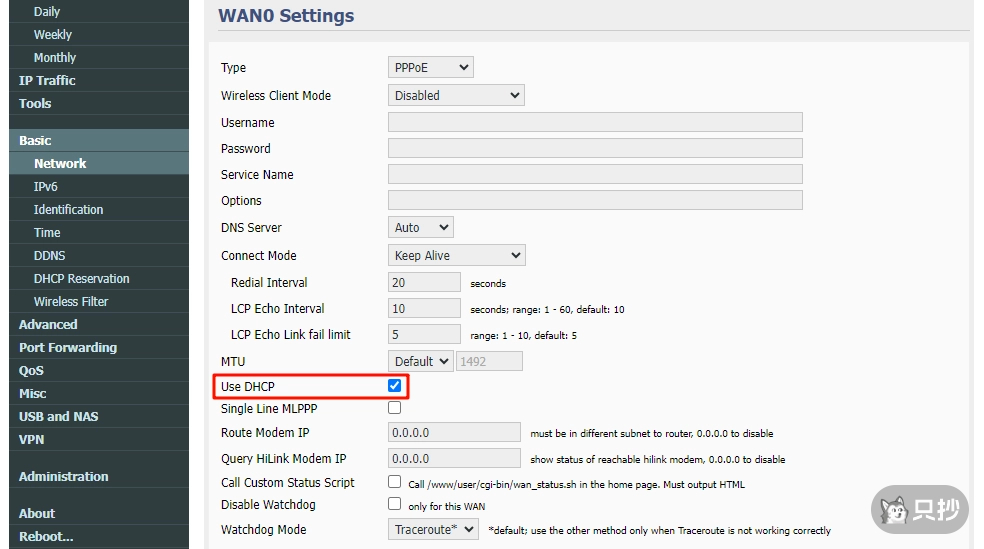Go to DHCP Reservation in sidebar

point(81,278)
